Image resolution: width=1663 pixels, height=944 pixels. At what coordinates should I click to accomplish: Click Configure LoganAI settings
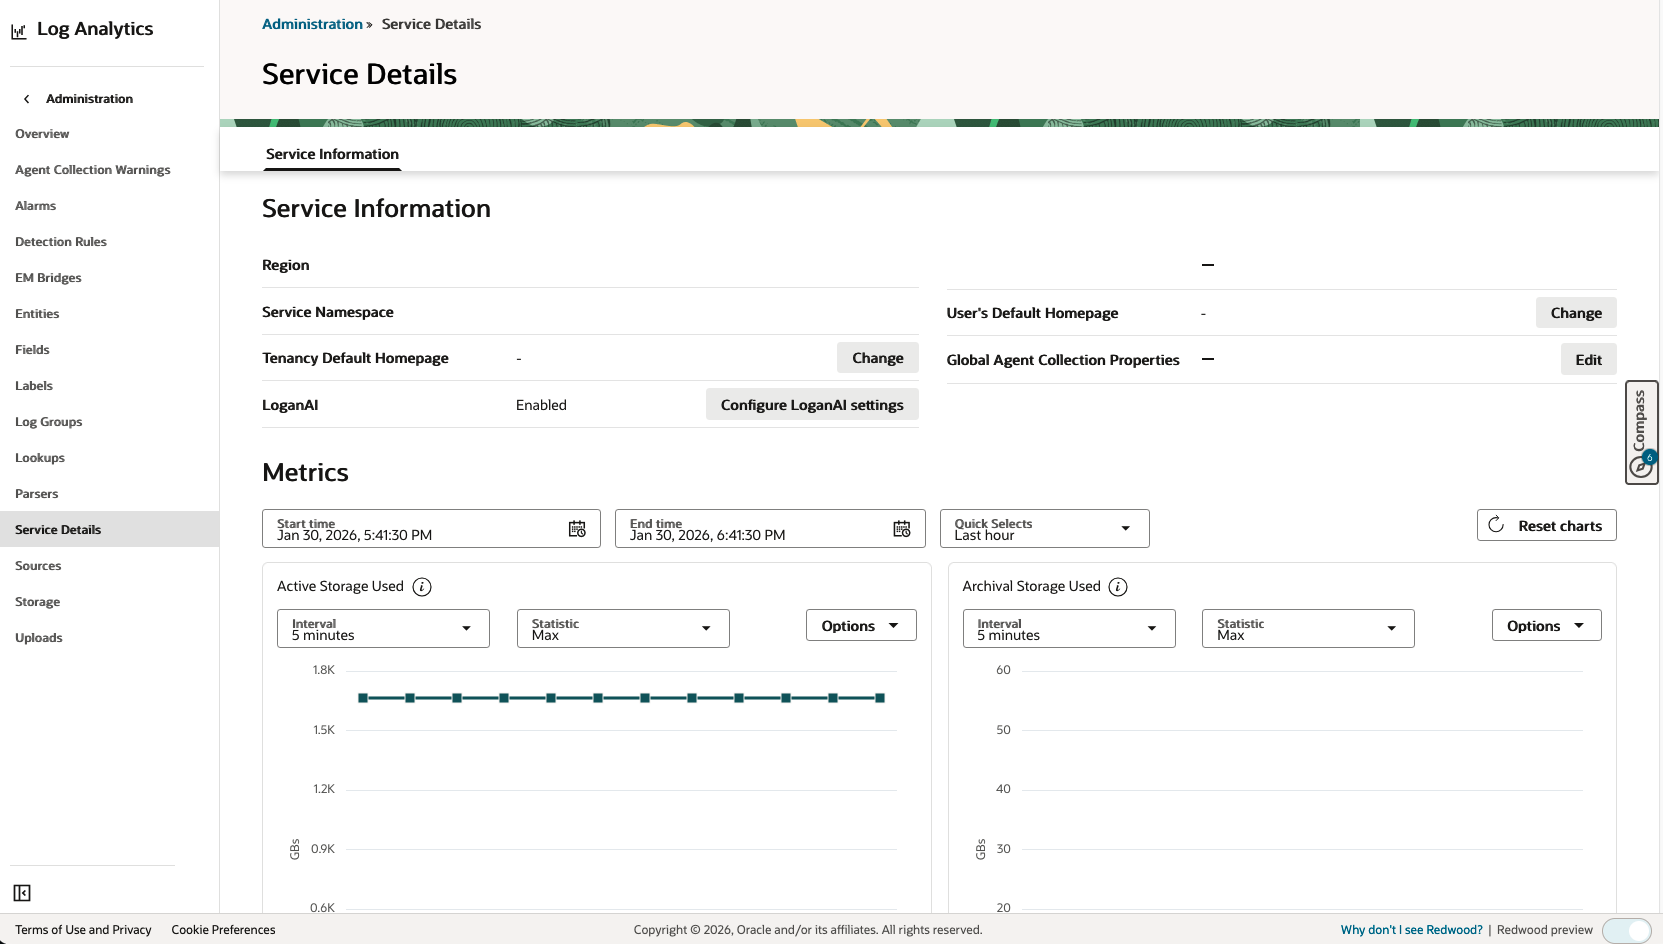[x=812, y=404]
